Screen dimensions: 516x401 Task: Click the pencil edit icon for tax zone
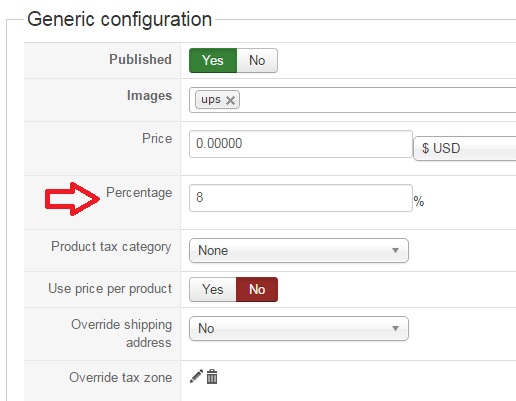point(196,377)
